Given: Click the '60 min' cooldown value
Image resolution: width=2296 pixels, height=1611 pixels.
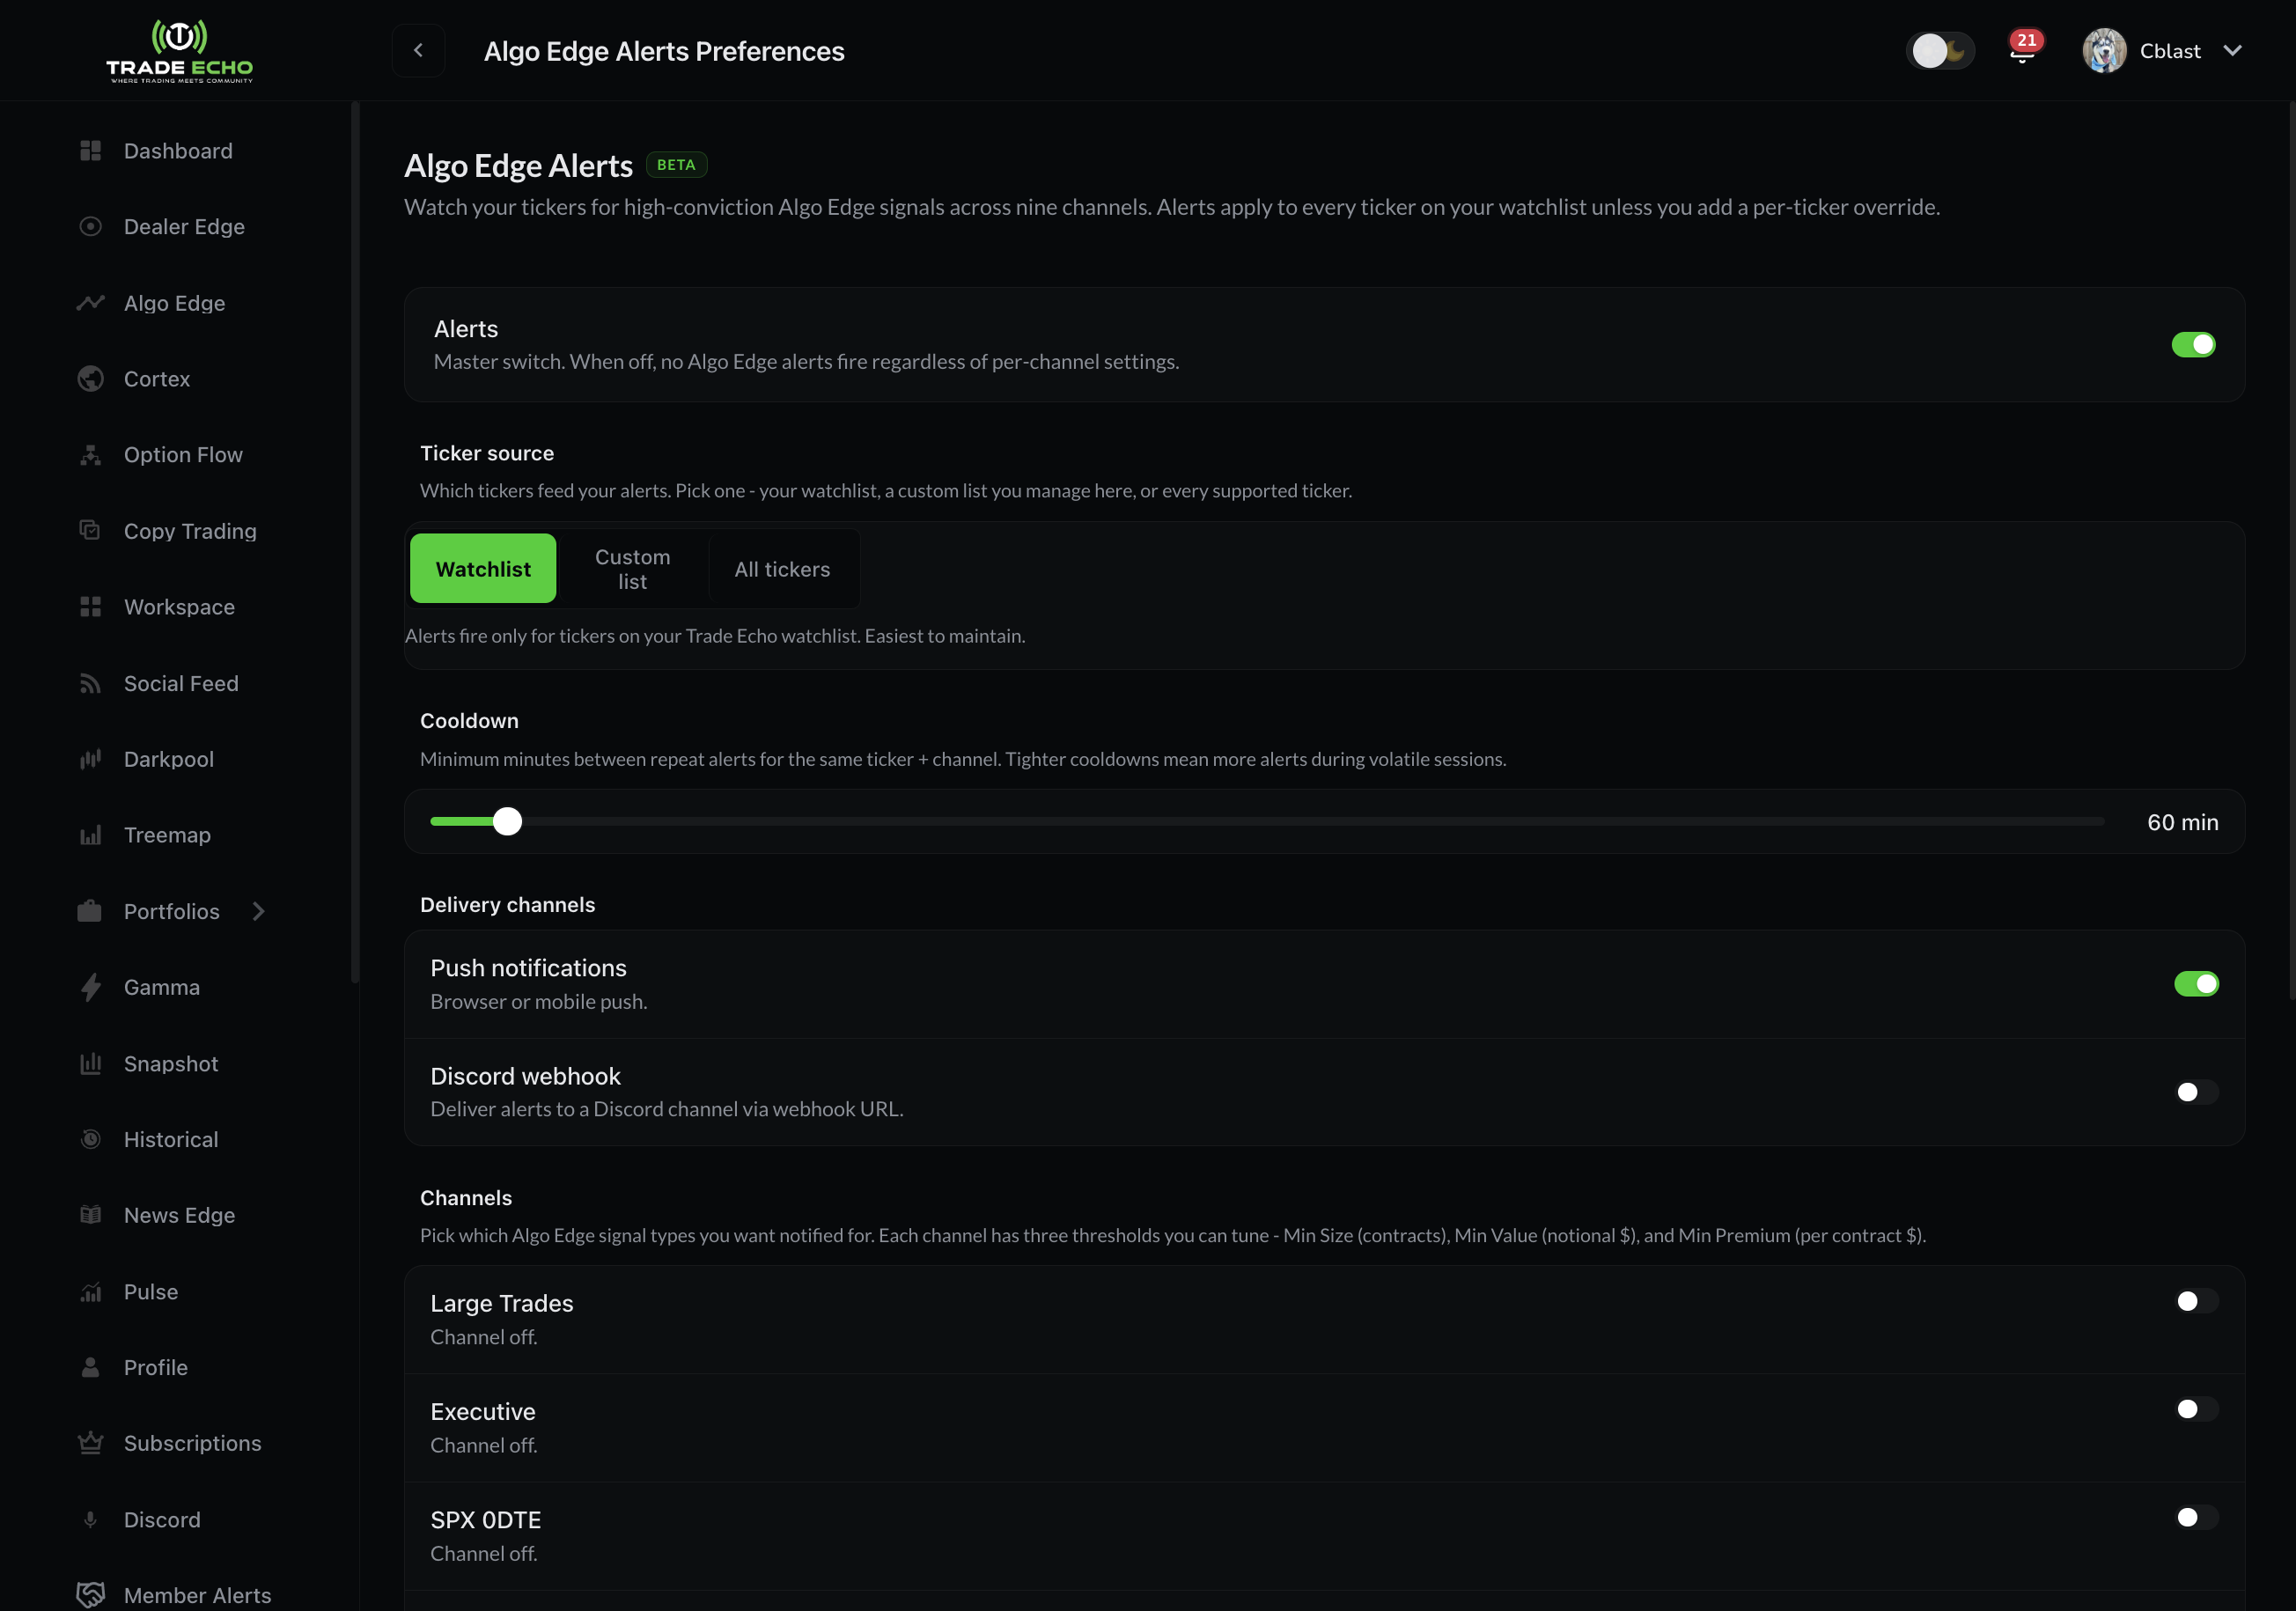Looking at the screenshot, I should pos(2183,822).
